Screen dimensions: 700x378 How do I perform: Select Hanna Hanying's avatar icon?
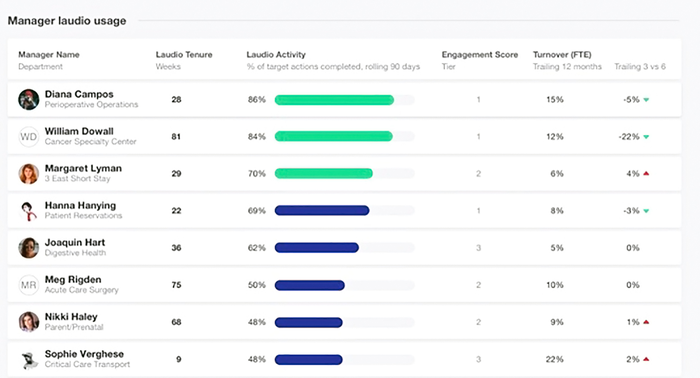29,211
